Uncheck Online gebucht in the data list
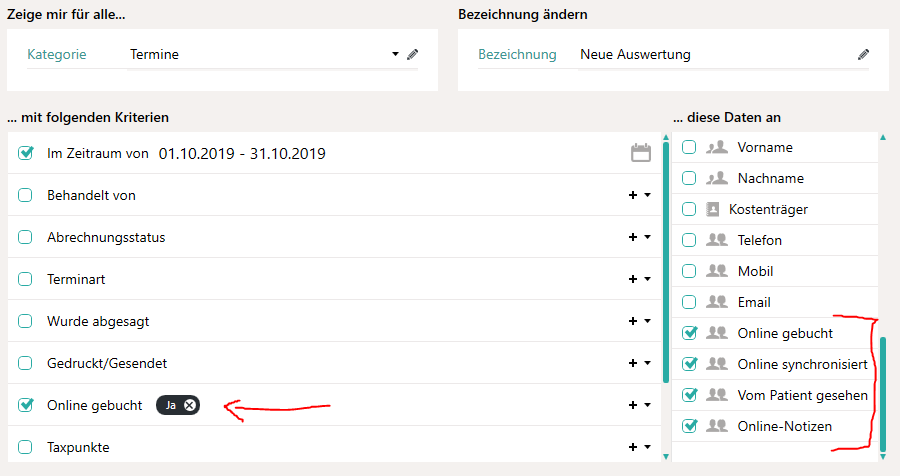Screen dimensions: 900x476 point(689,333)
